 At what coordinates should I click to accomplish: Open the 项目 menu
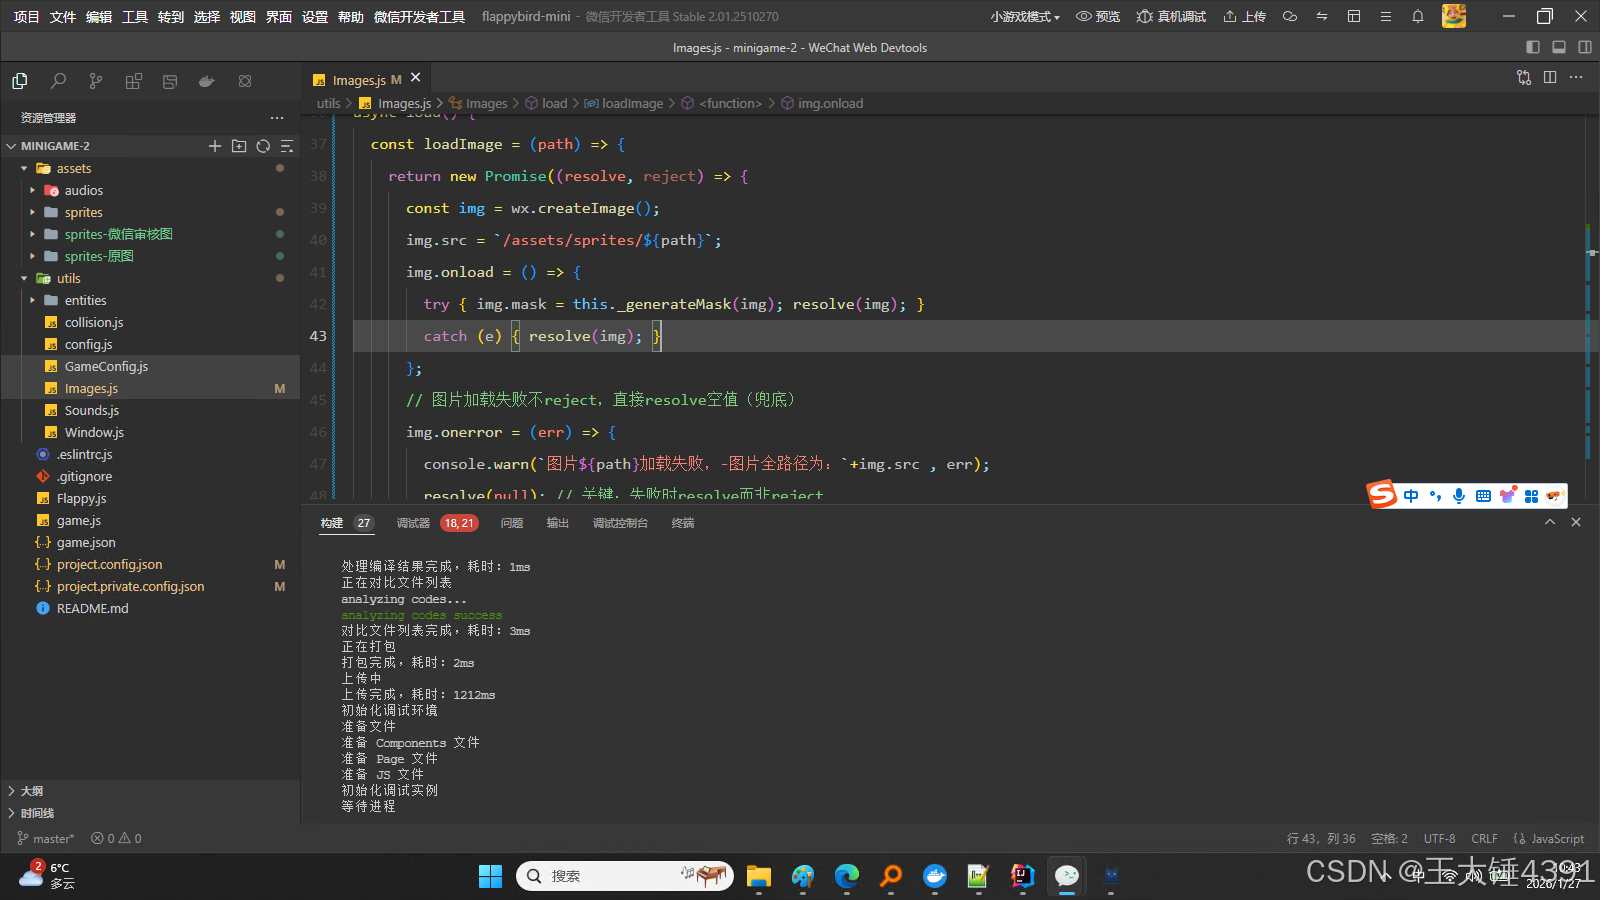(x=27, y=16)
